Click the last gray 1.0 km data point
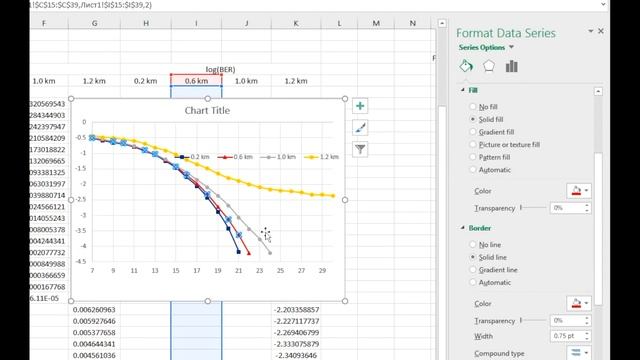This screenshot has height=360, width=640. tap(270, 253)
